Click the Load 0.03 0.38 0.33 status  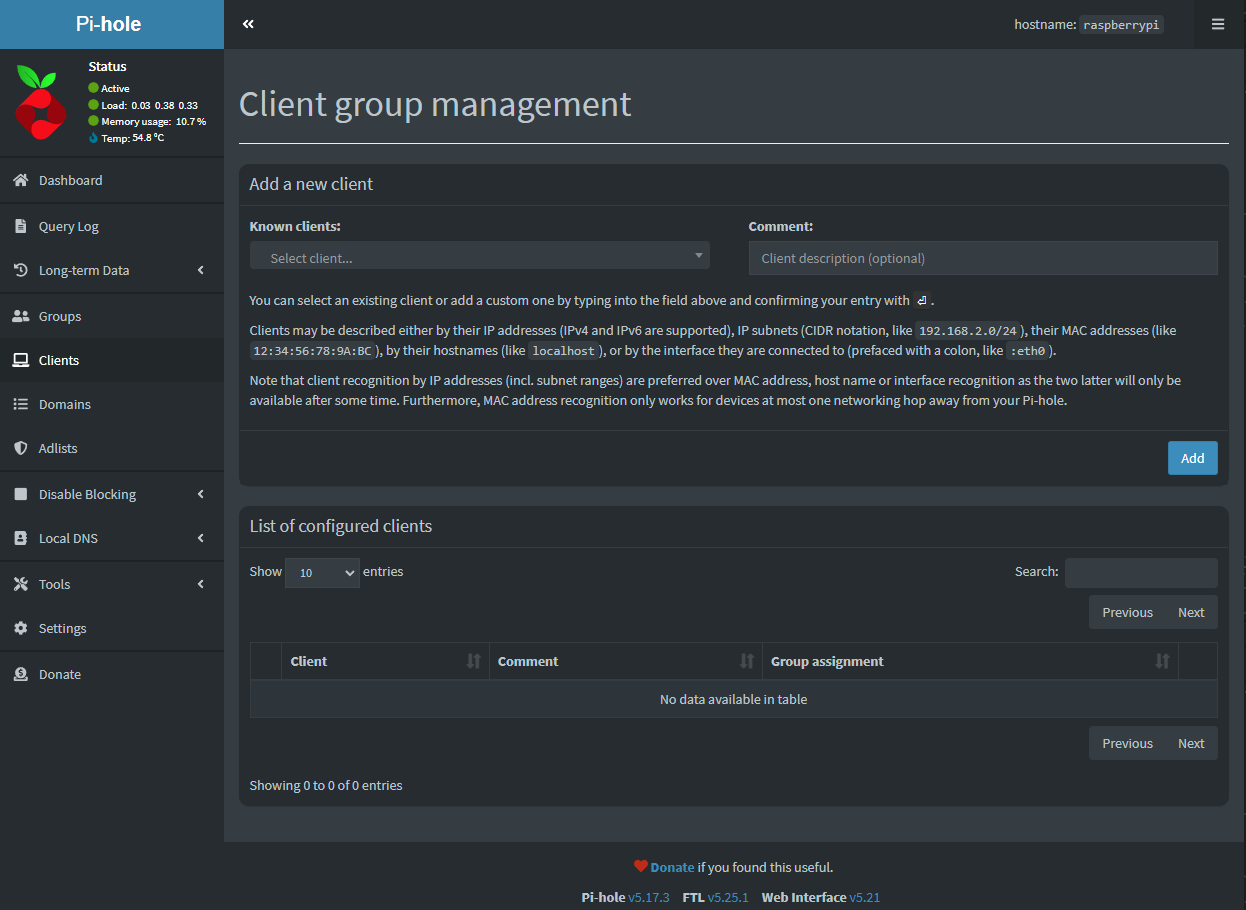[144, 105]
